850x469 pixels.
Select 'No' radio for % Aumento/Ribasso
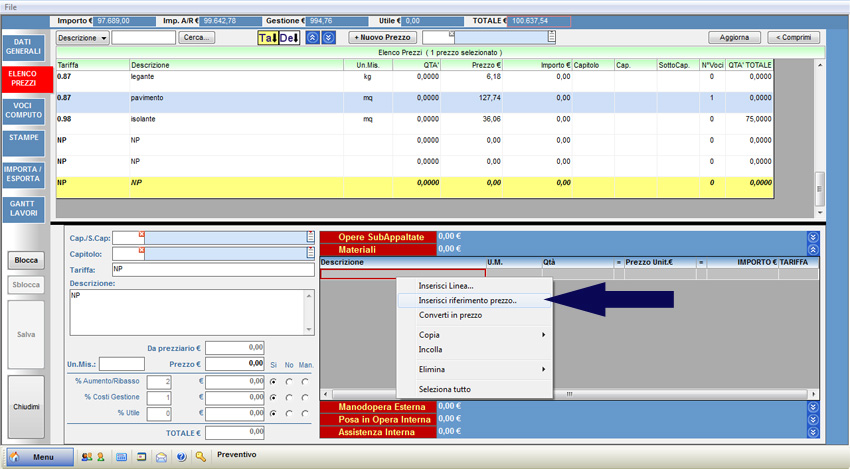[289, 382]
